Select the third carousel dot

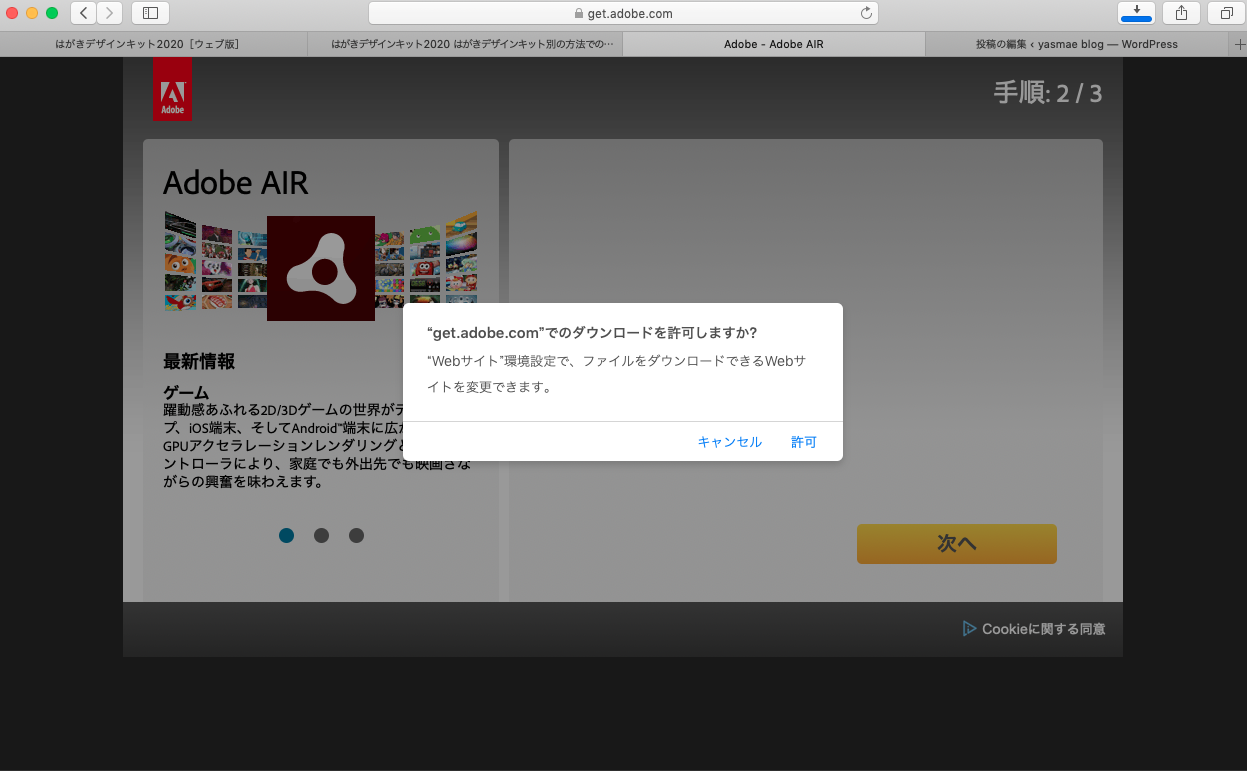(357, 536)
